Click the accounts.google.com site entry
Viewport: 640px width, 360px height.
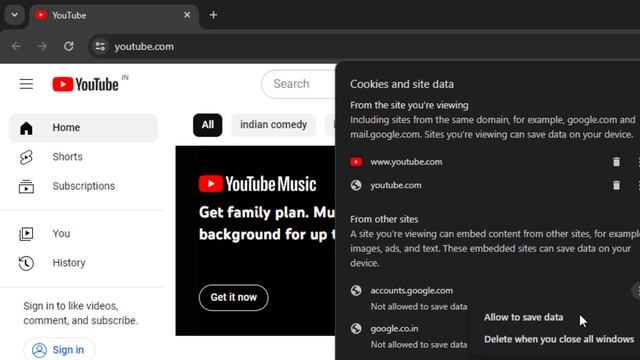coord(411,291)
